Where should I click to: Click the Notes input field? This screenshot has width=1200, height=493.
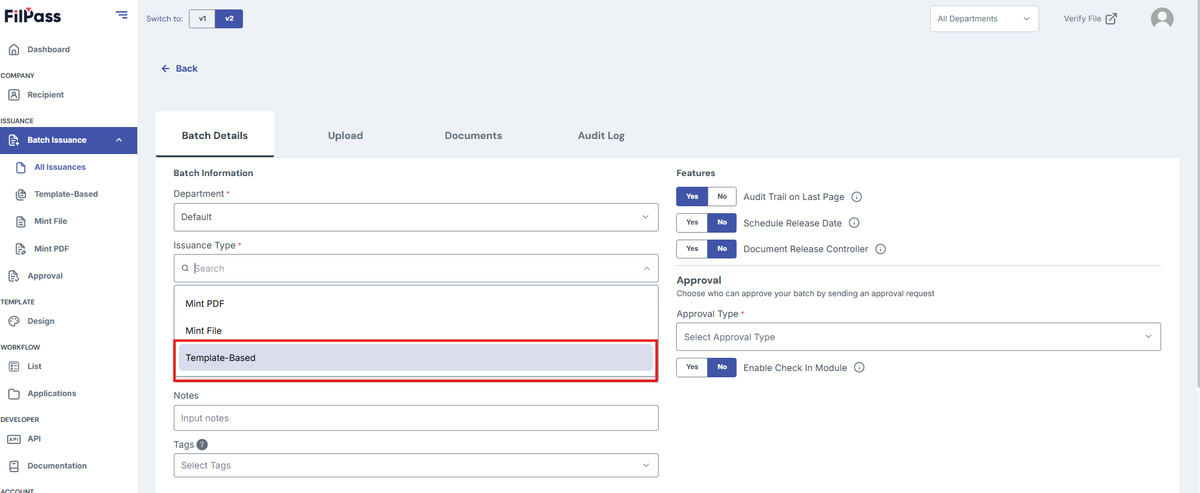coord(416,418)
